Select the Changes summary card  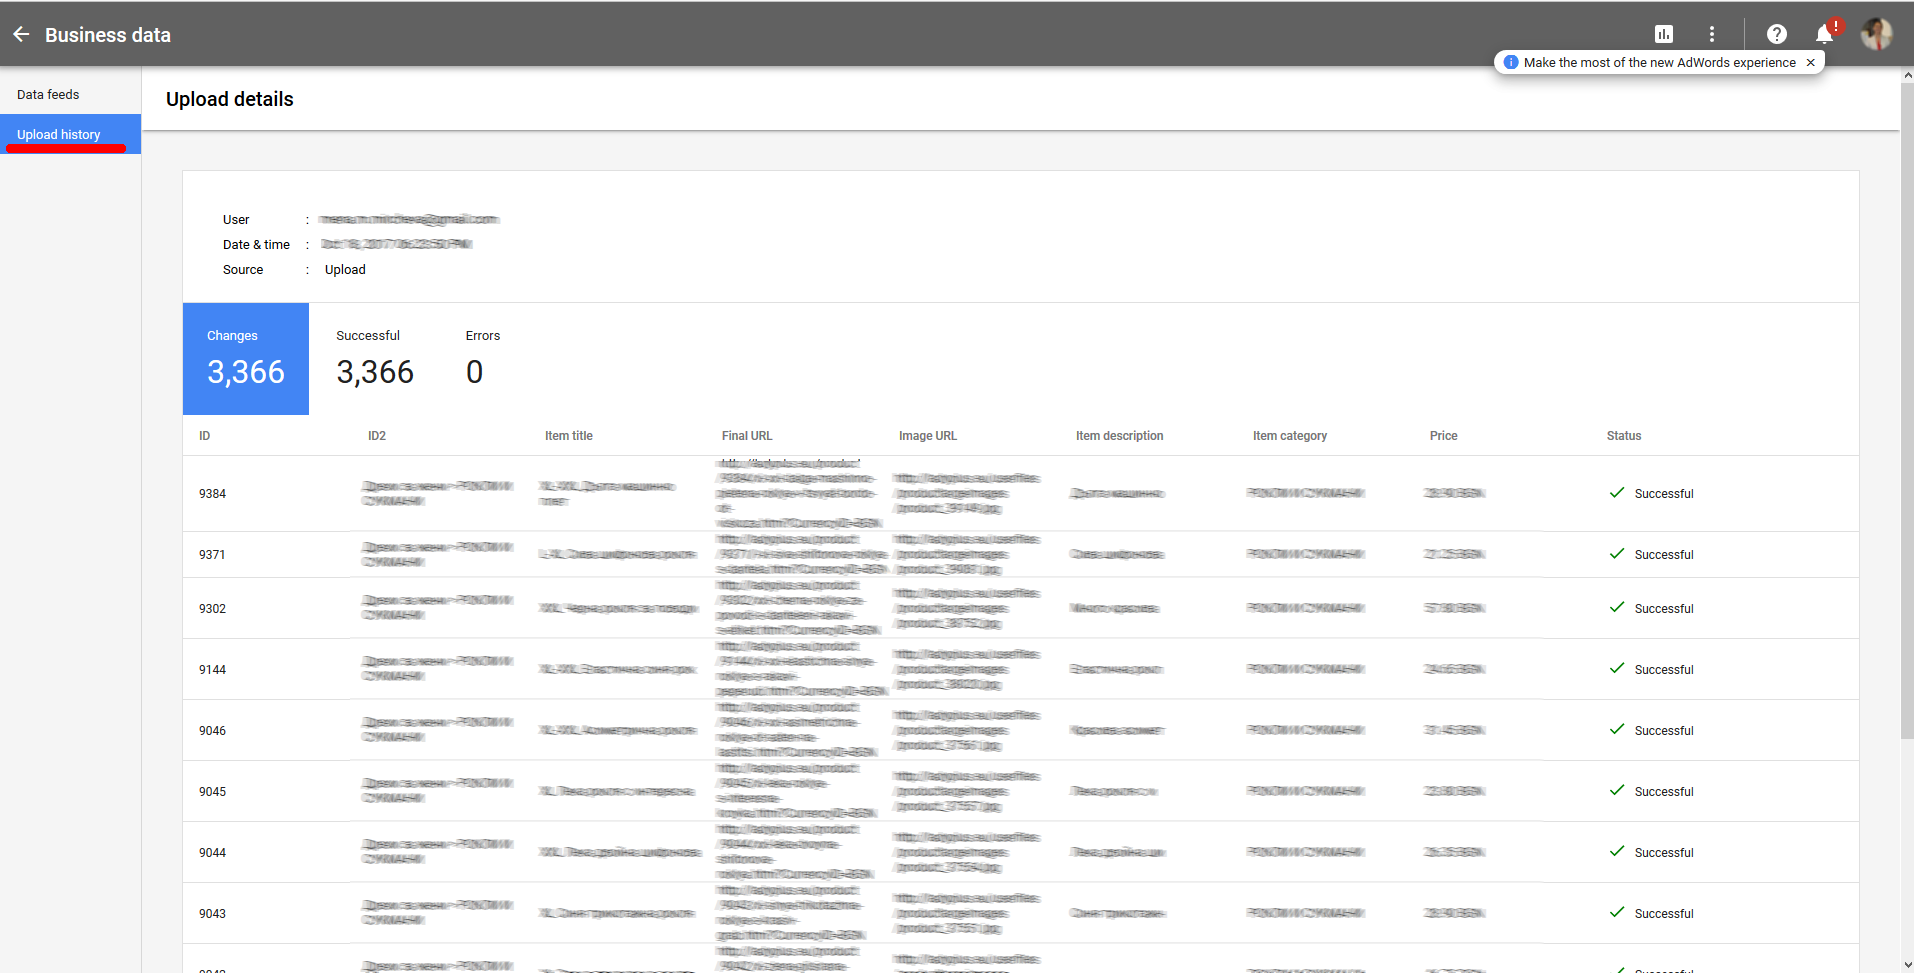(246, 358)
